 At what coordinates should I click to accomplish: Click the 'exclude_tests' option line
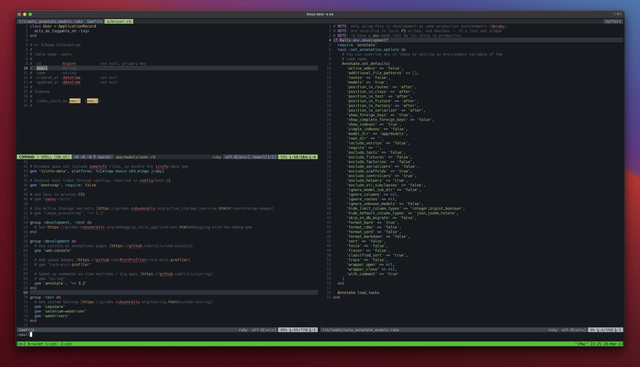(376, 152)
